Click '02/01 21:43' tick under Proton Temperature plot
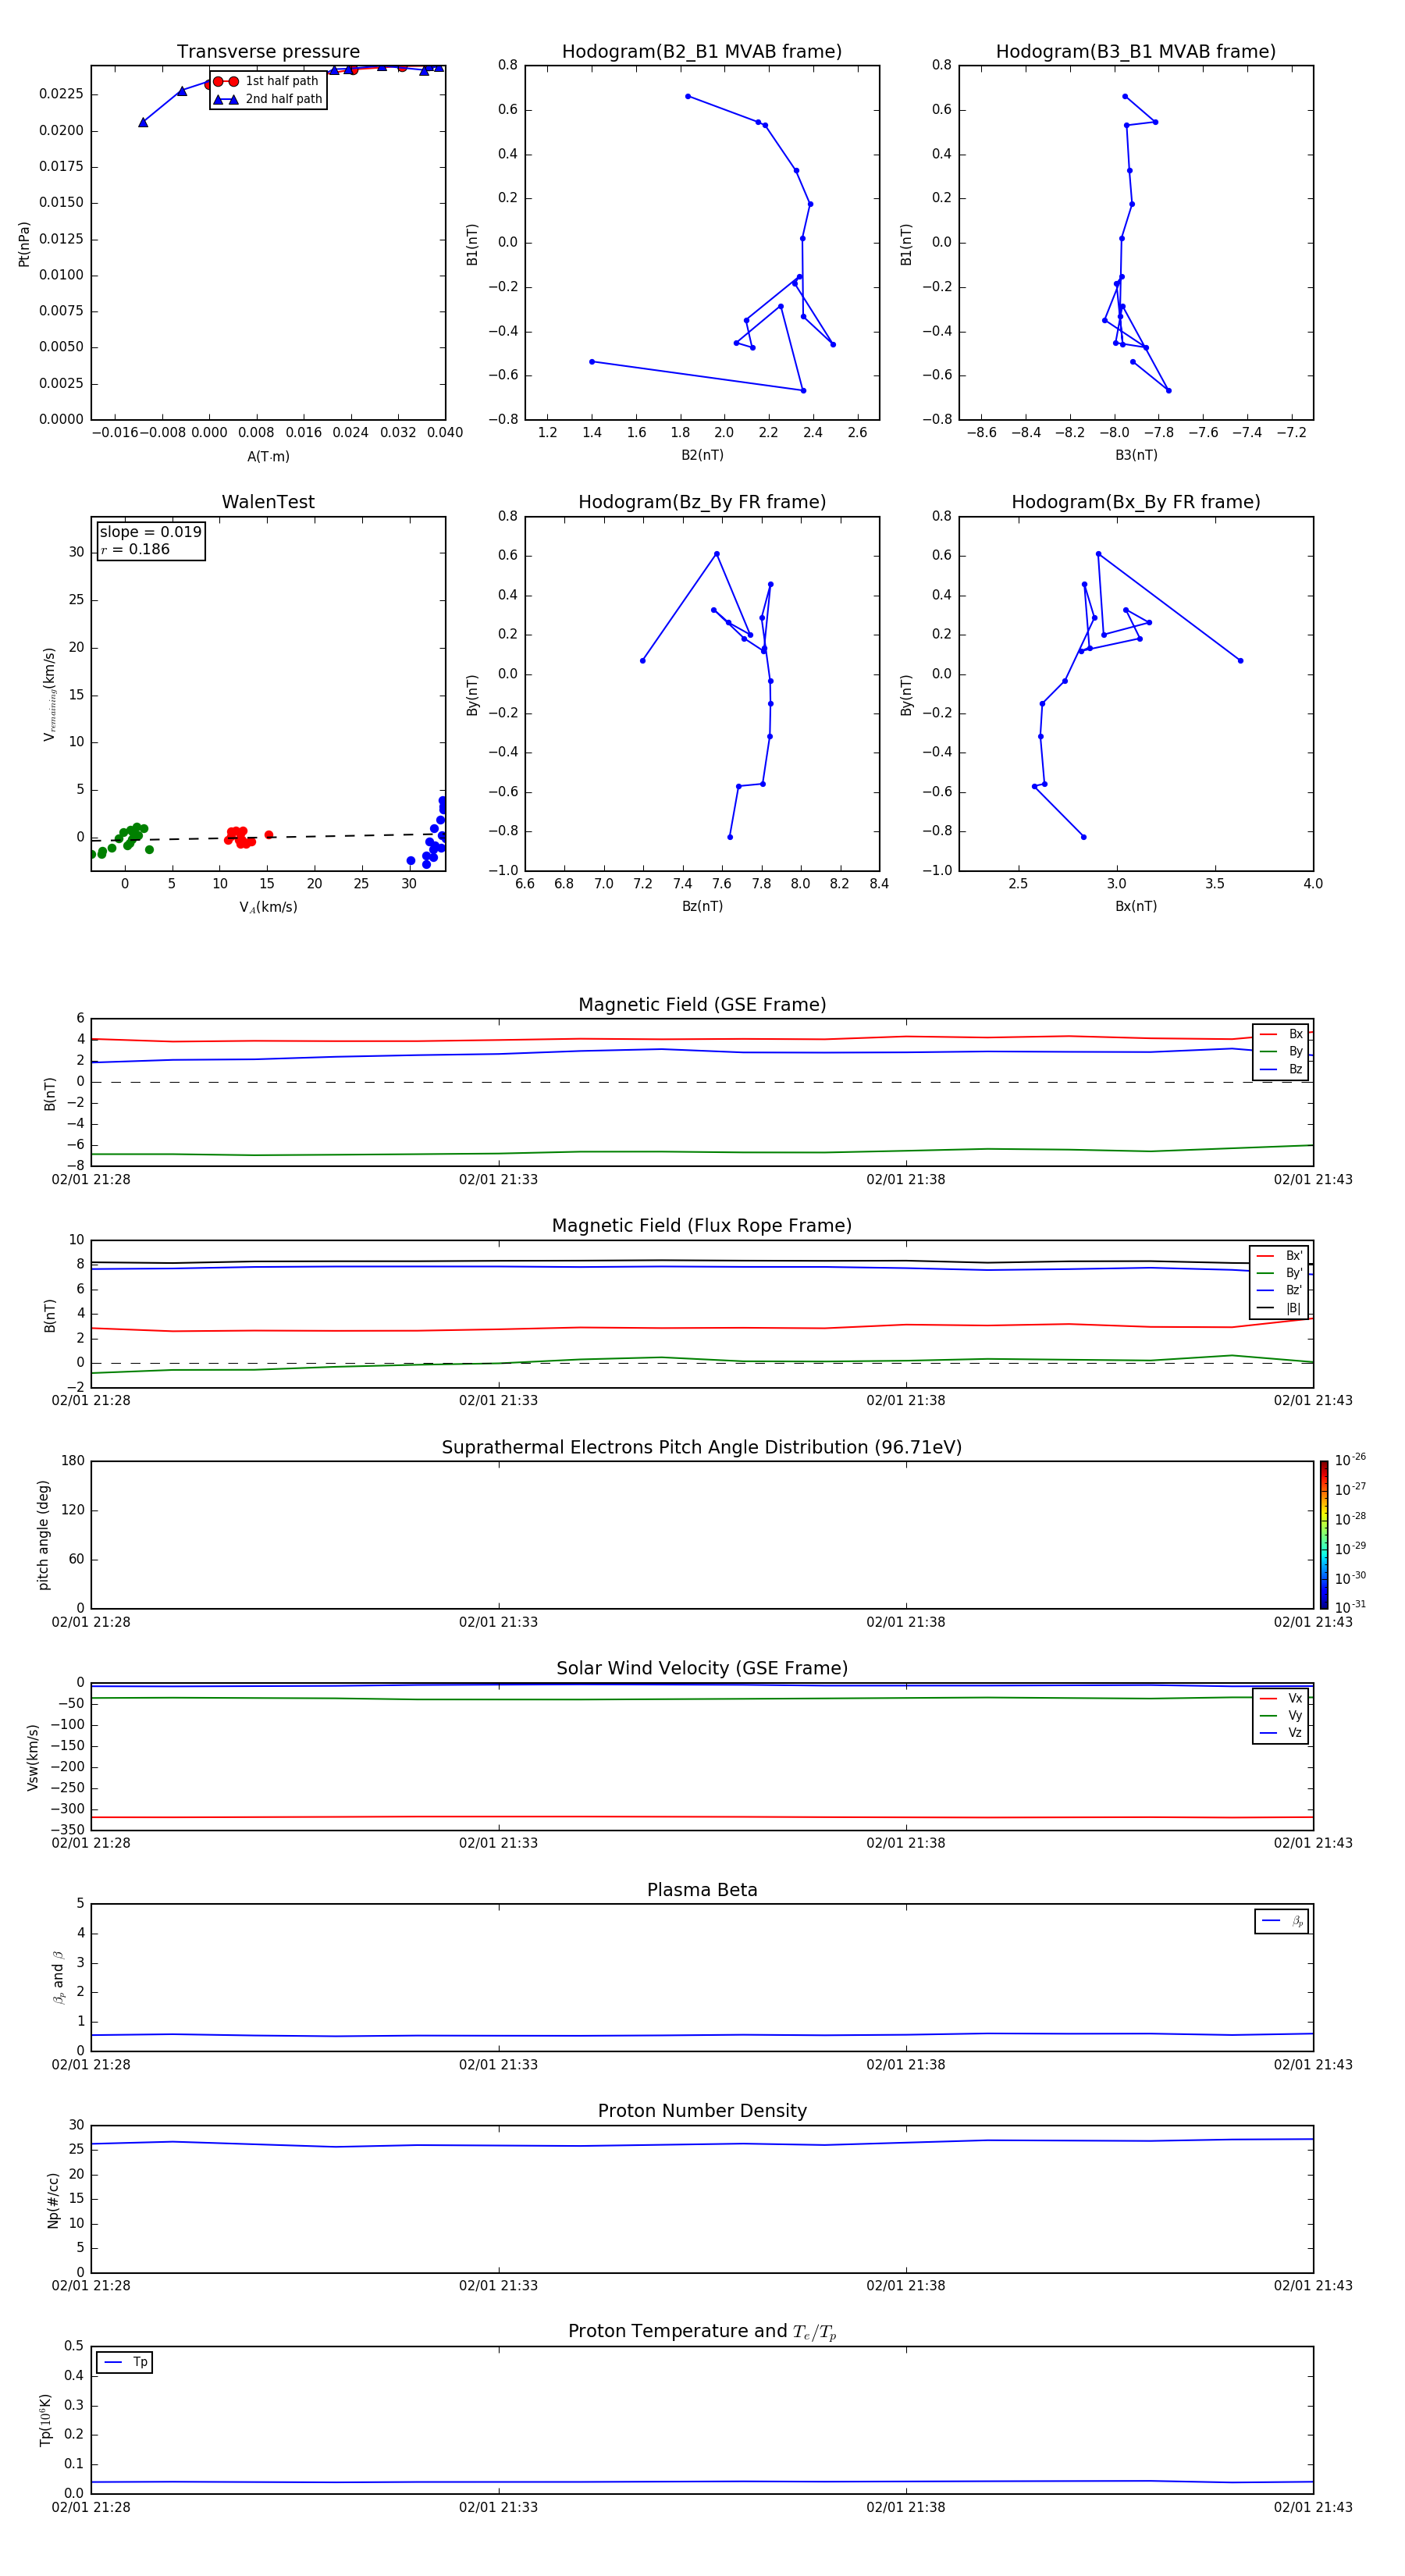This screenshot has height=2576, width=1405. coord(1313,2508)
